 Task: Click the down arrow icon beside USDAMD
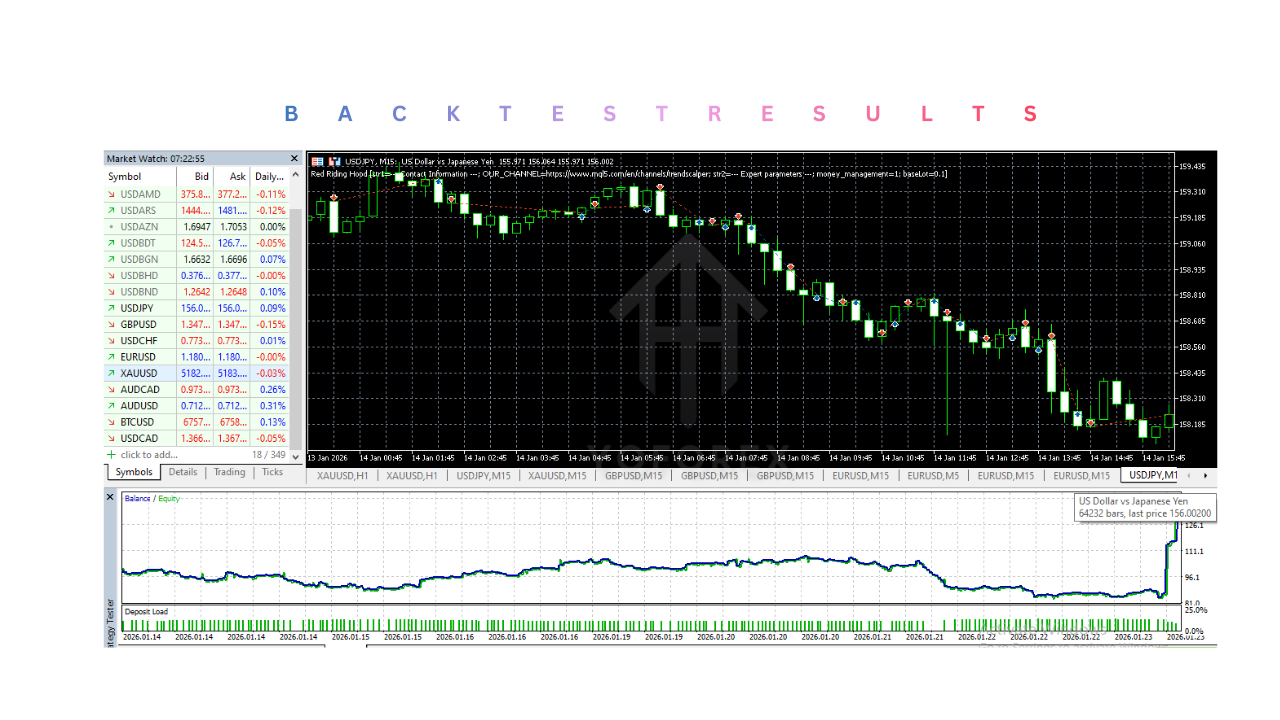point(111,194)
